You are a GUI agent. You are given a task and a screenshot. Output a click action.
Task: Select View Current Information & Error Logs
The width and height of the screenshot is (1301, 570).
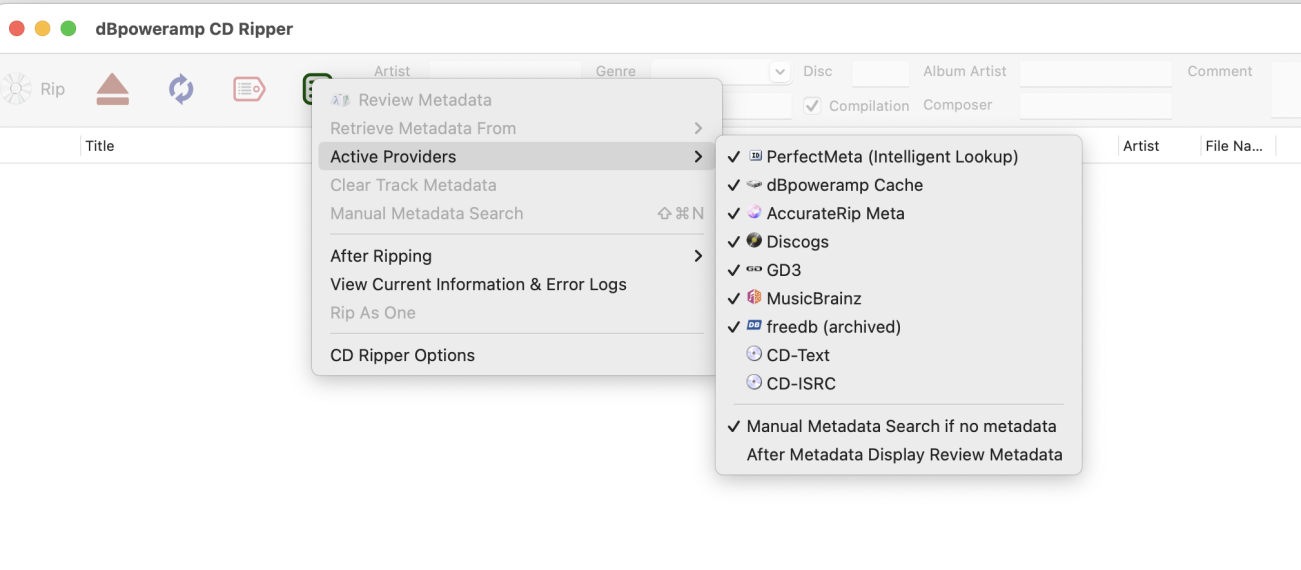point(478,285)
